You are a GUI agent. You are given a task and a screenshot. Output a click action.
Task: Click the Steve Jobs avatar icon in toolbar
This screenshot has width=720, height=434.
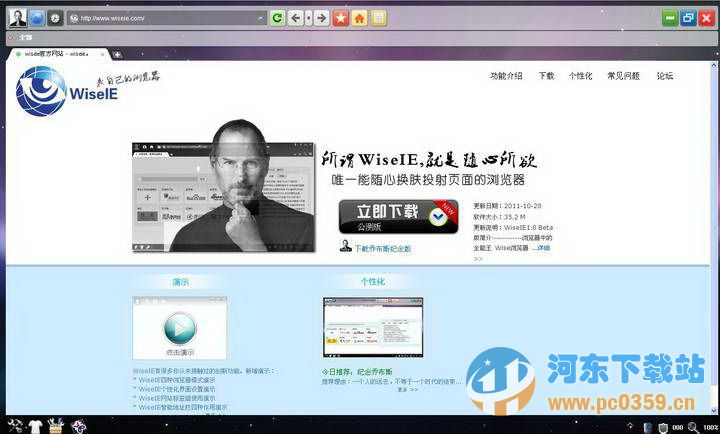18,18
